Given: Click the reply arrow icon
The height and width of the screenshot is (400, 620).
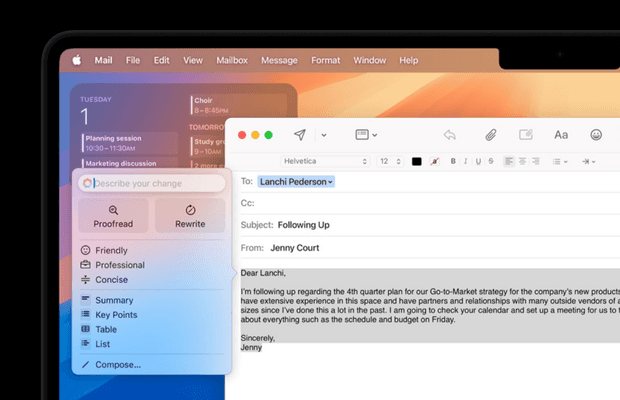Looking at the screenshot, I should coord(450,135).
